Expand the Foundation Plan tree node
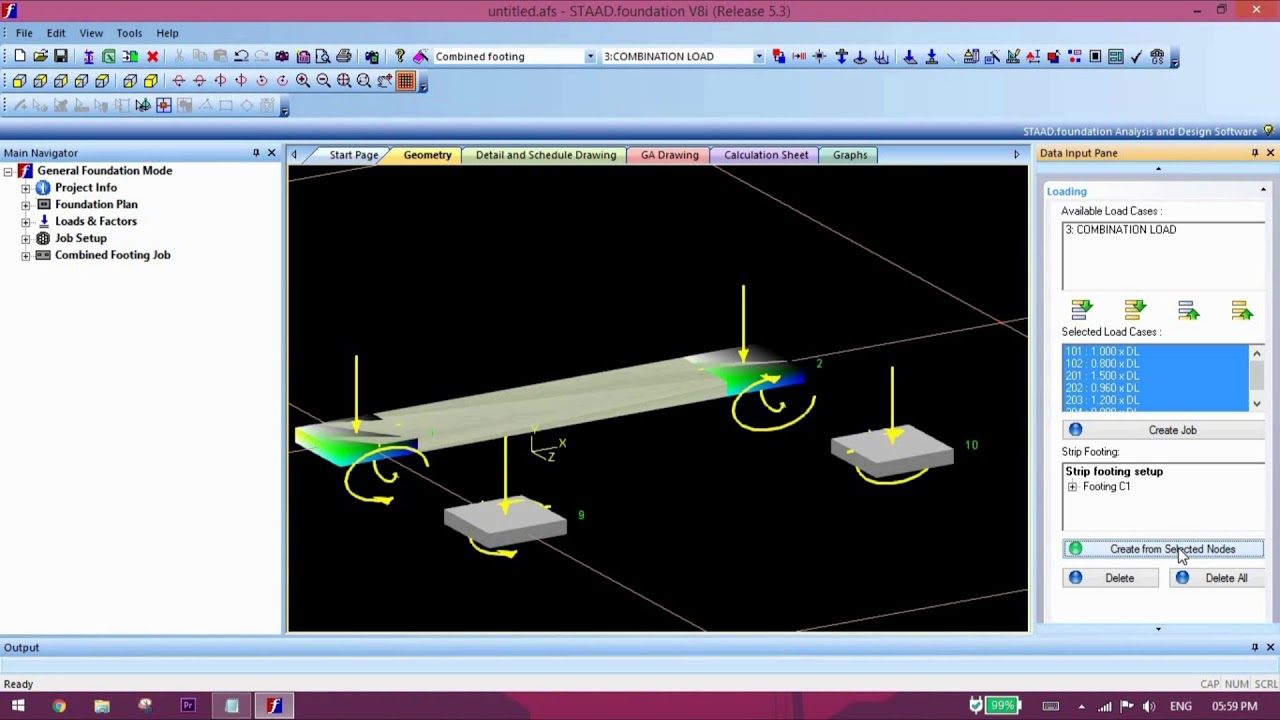Image resolution: width=1280 pixels, height=720 pixels. tap(26, 205)
